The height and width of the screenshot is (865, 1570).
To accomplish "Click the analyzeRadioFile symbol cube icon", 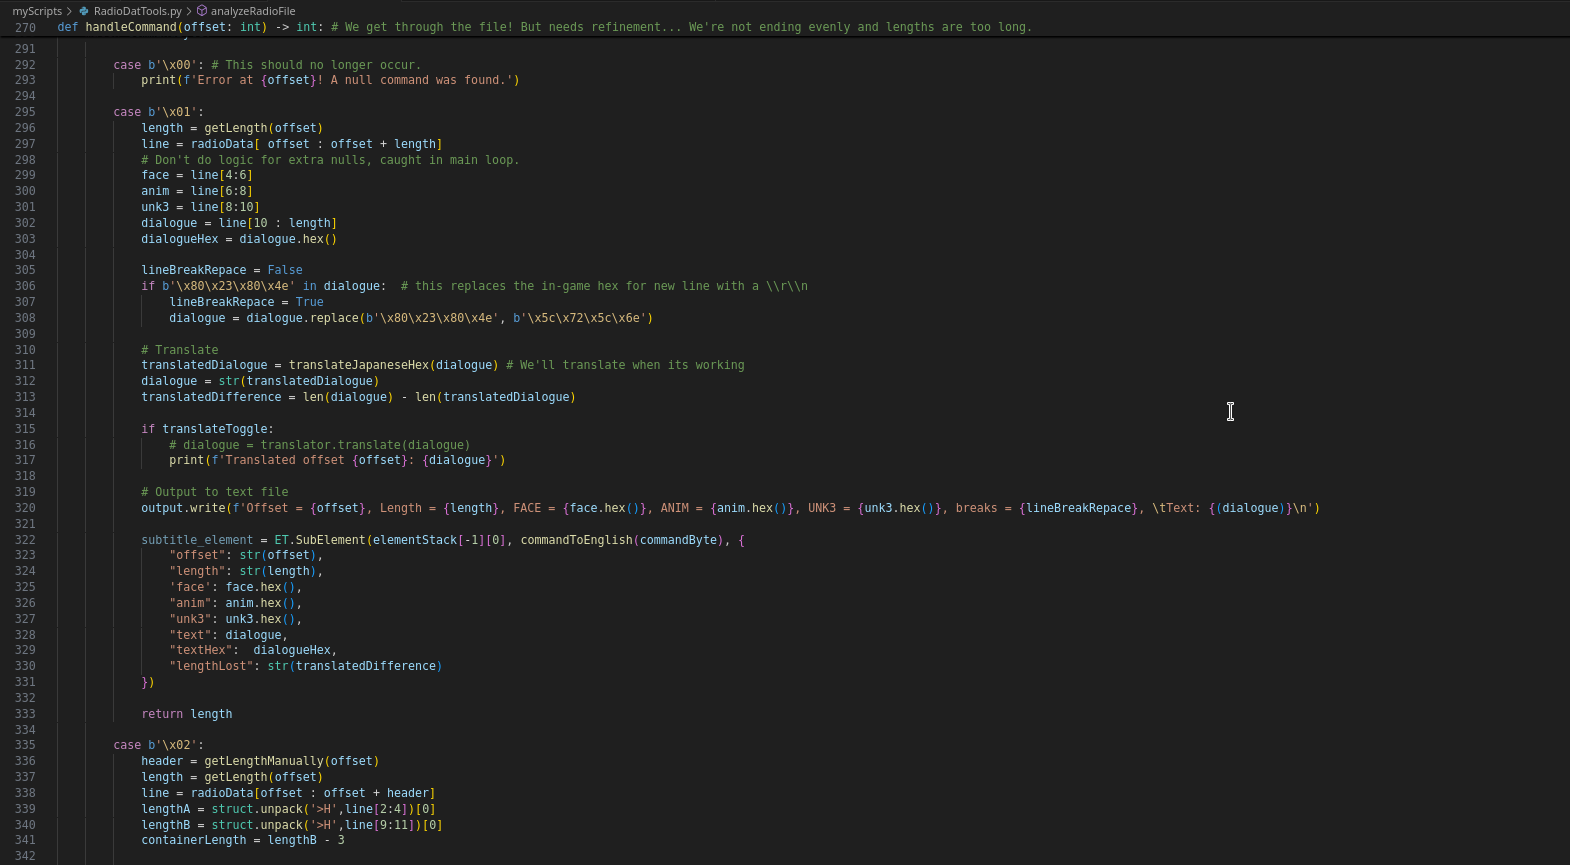I will [201, 11].
